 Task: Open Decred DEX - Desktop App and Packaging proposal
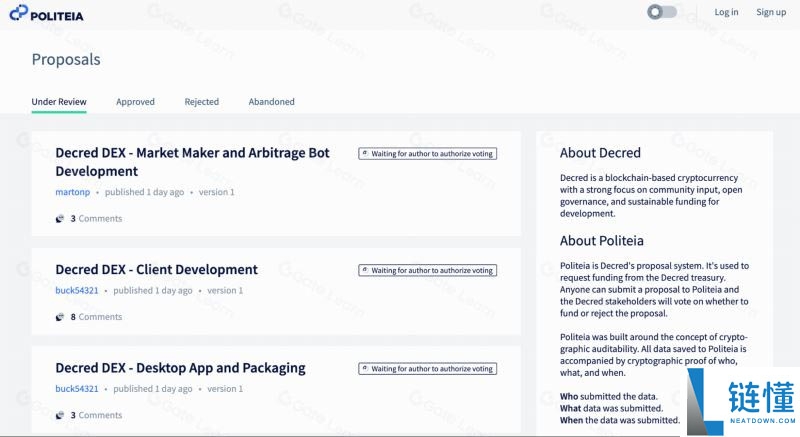pos(180,368)
